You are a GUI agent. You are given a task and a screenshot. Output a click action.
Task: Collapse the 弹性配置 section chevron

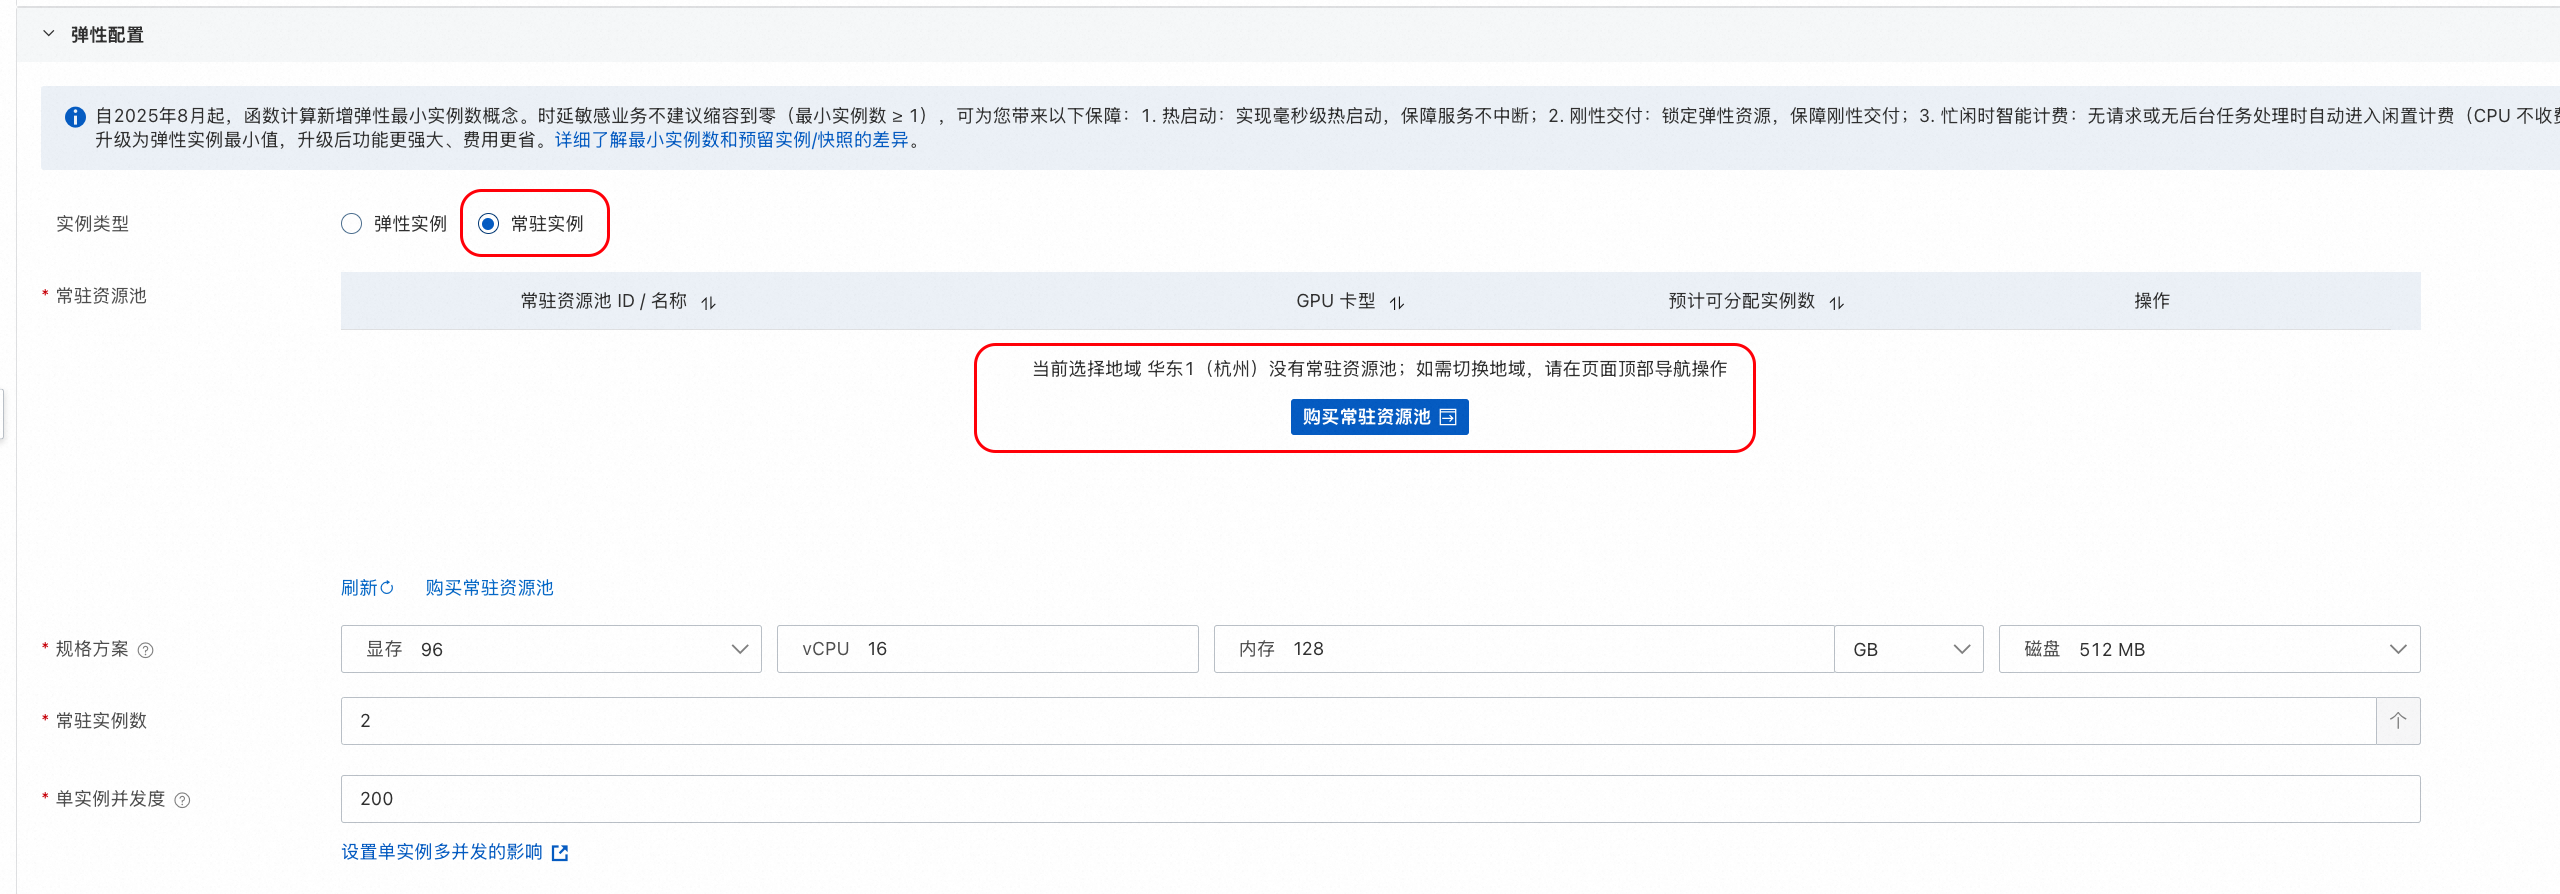[x=48, y=34]
